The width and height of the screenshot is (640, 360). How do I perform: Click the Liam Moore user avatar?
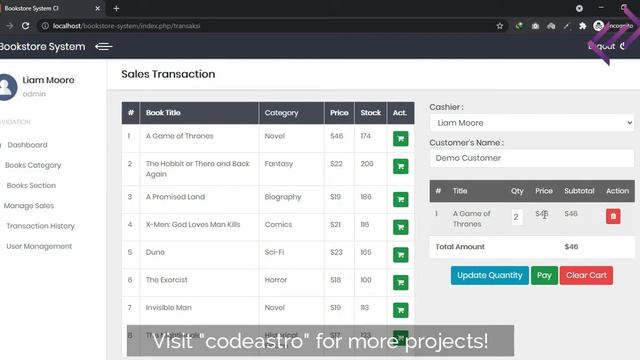[7, 87]
